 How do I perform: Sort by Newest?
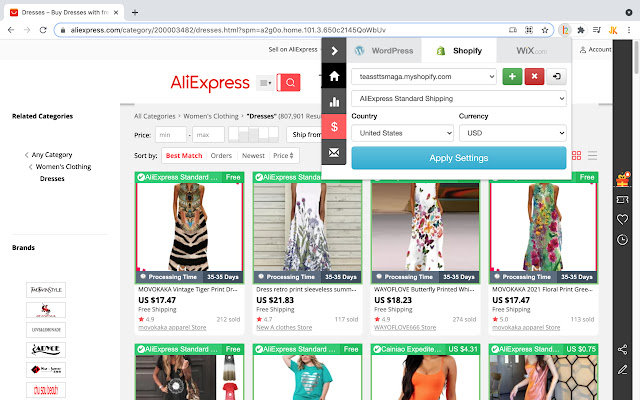(253, 156)
